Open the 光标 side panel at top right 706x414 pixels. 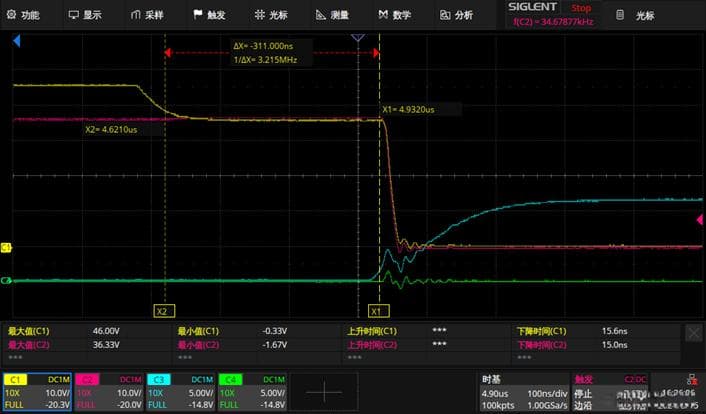[x=644, y=16]
